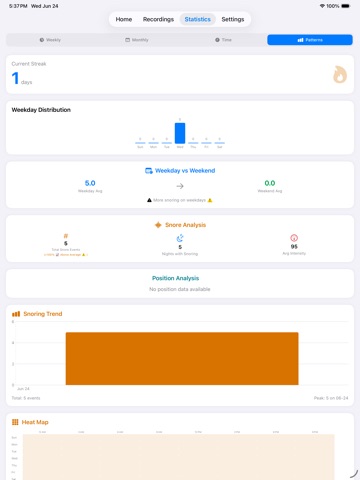Tap the 'More snoring on weekdays' message
This screenshot has height=480, width=360.
[x=179, y=200]
